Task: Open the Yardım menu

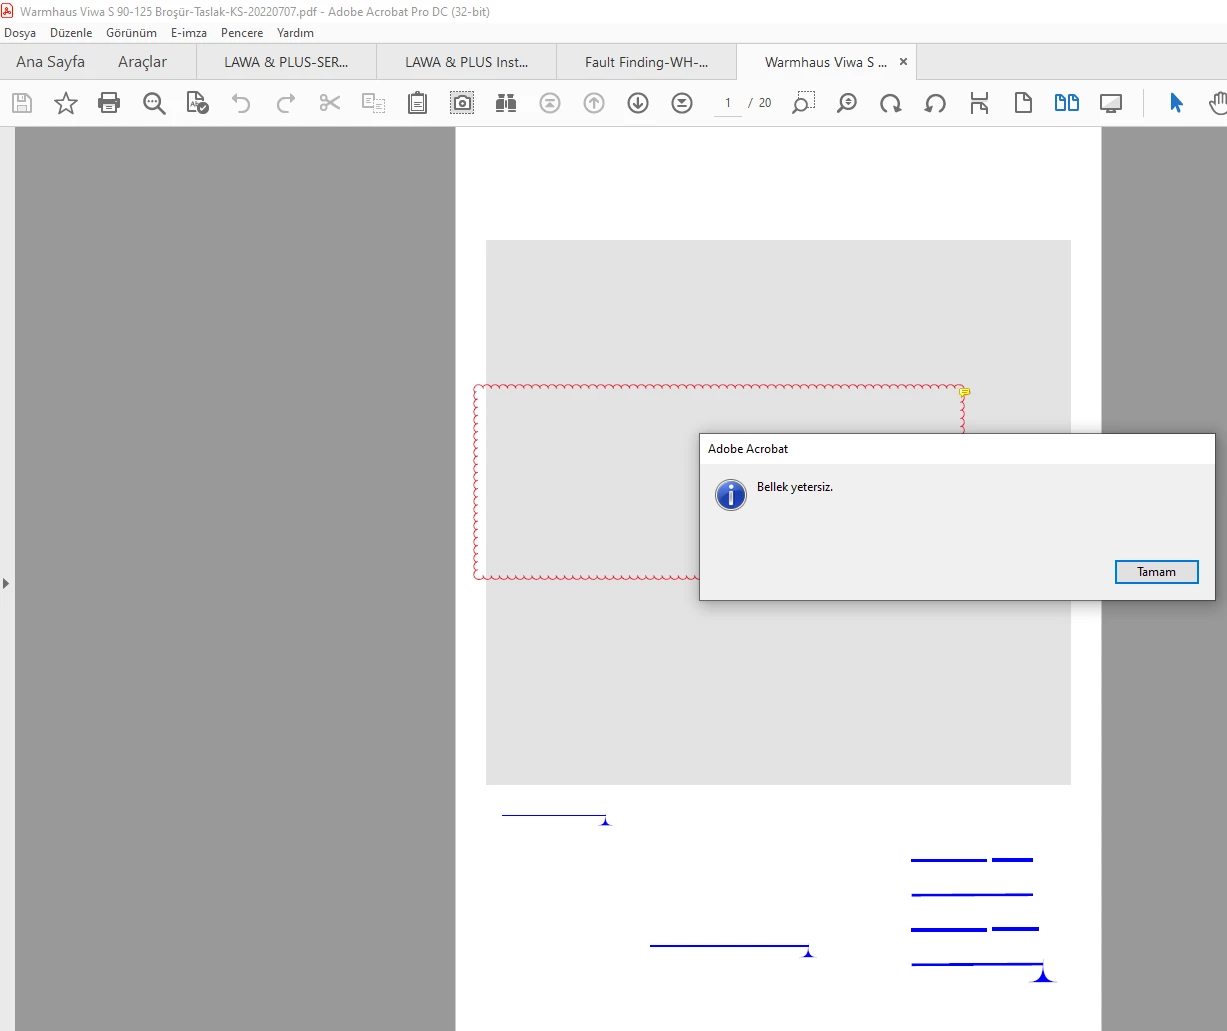Action: (295, 33)
